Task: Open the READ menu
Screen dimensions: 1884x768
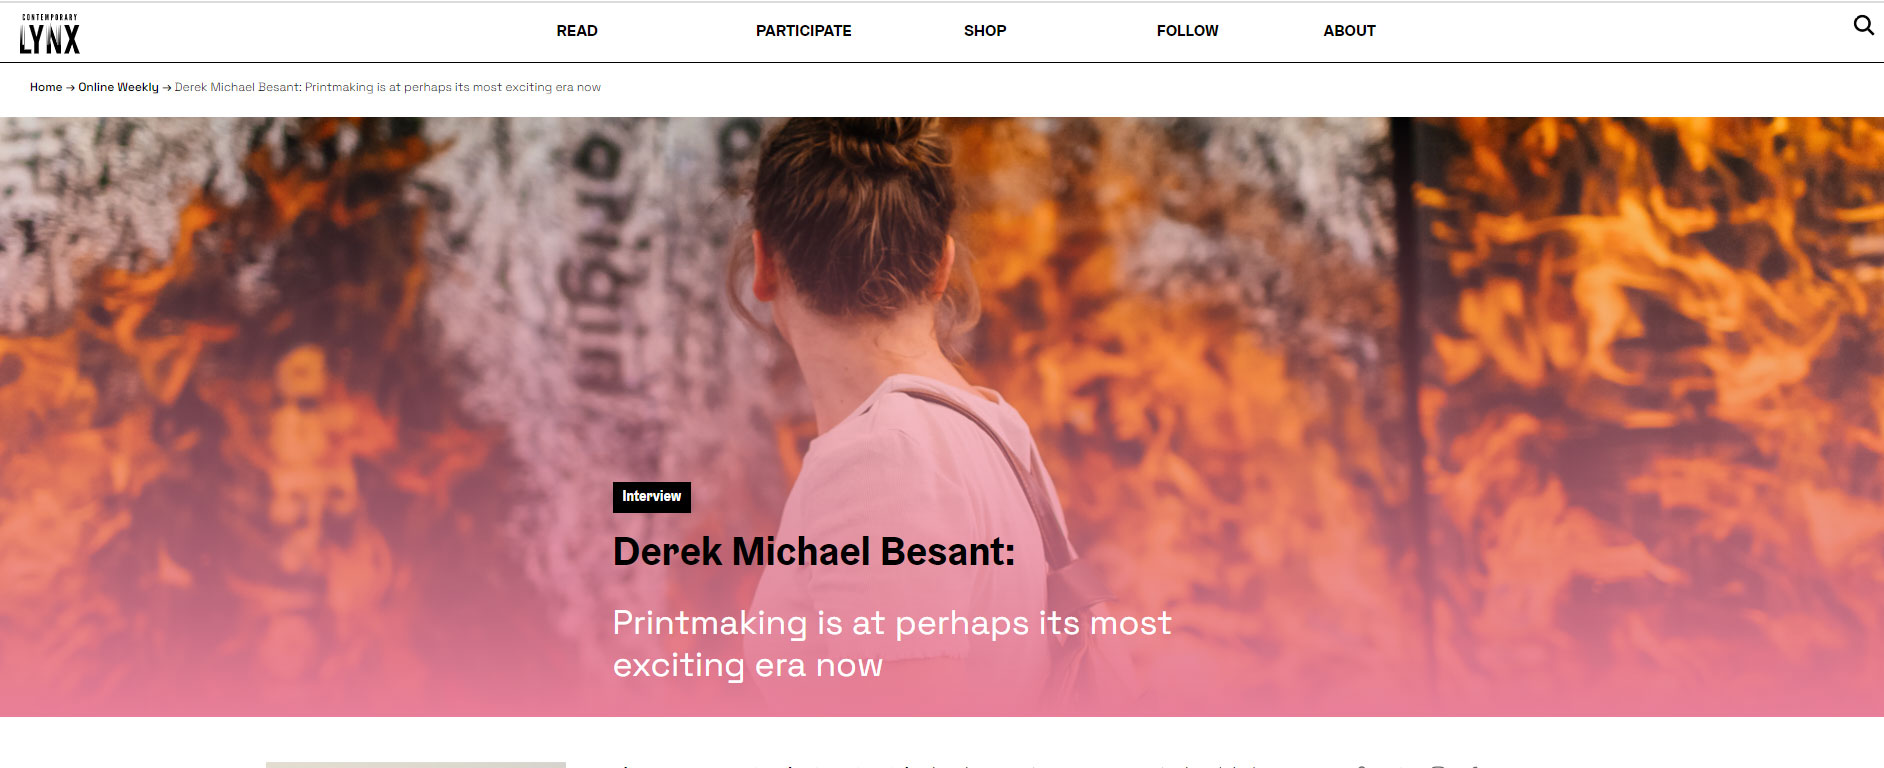Action: pos(577,31)
